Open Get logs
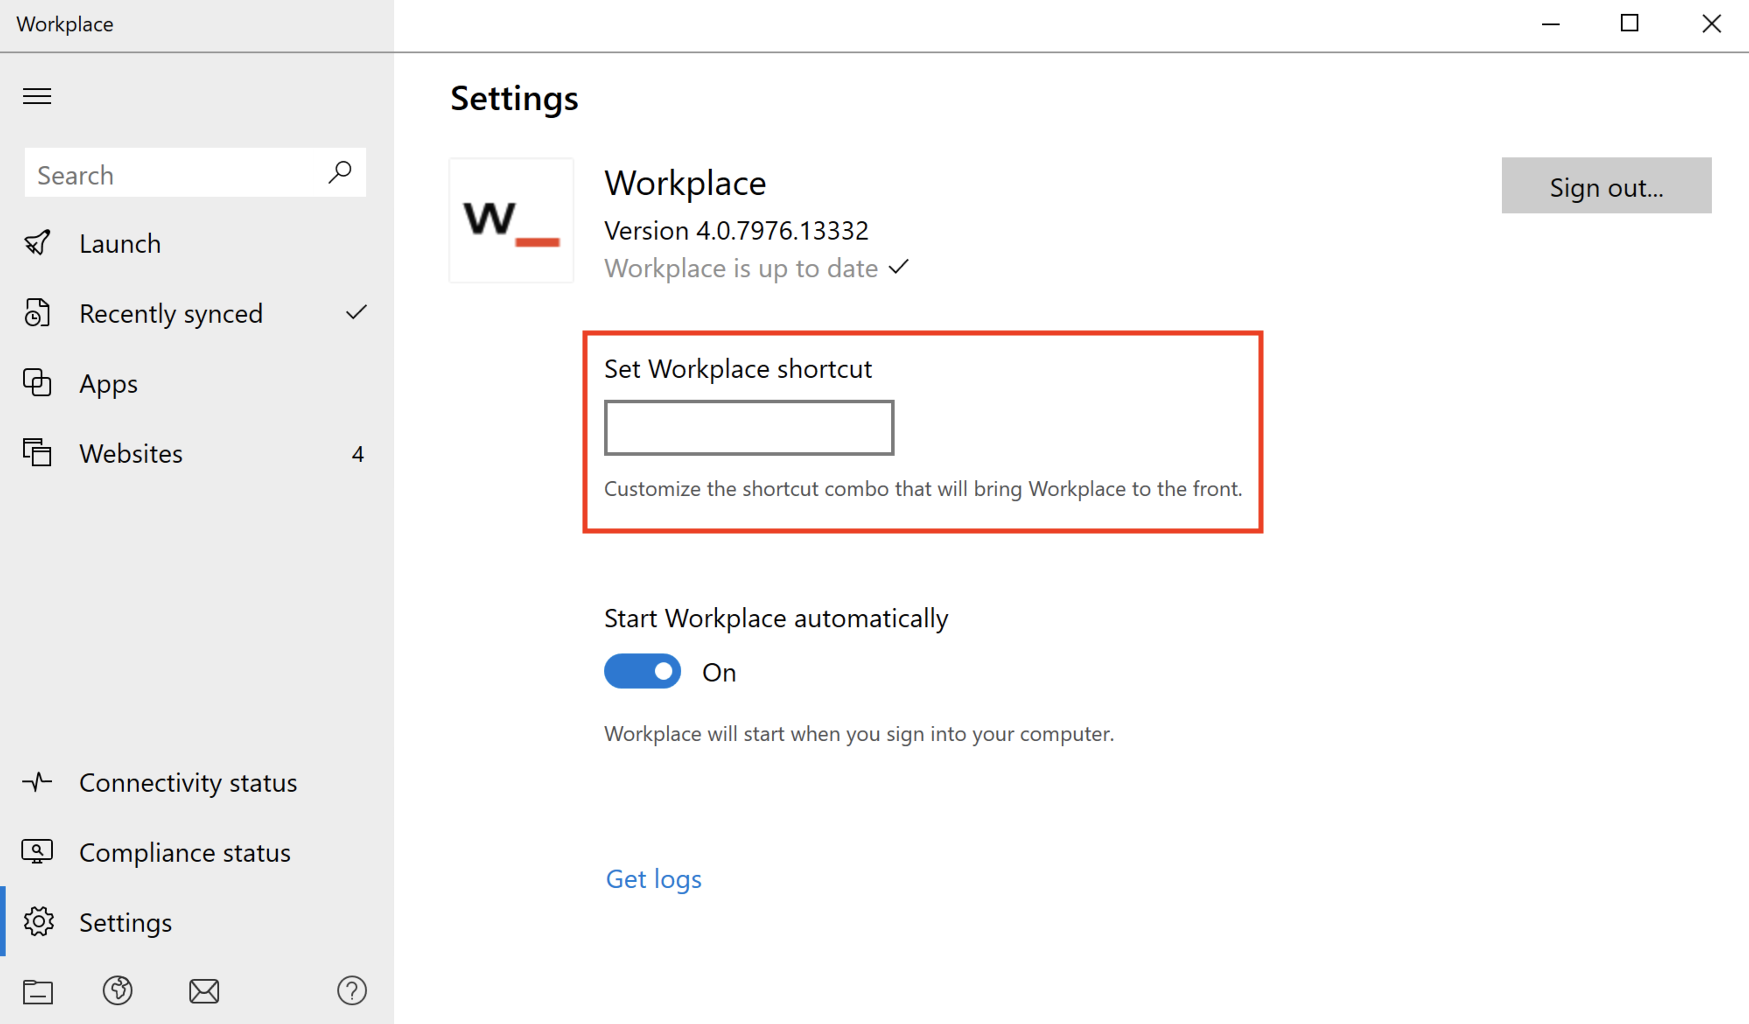This screenshot has height=1024, width=1749. 653,878
